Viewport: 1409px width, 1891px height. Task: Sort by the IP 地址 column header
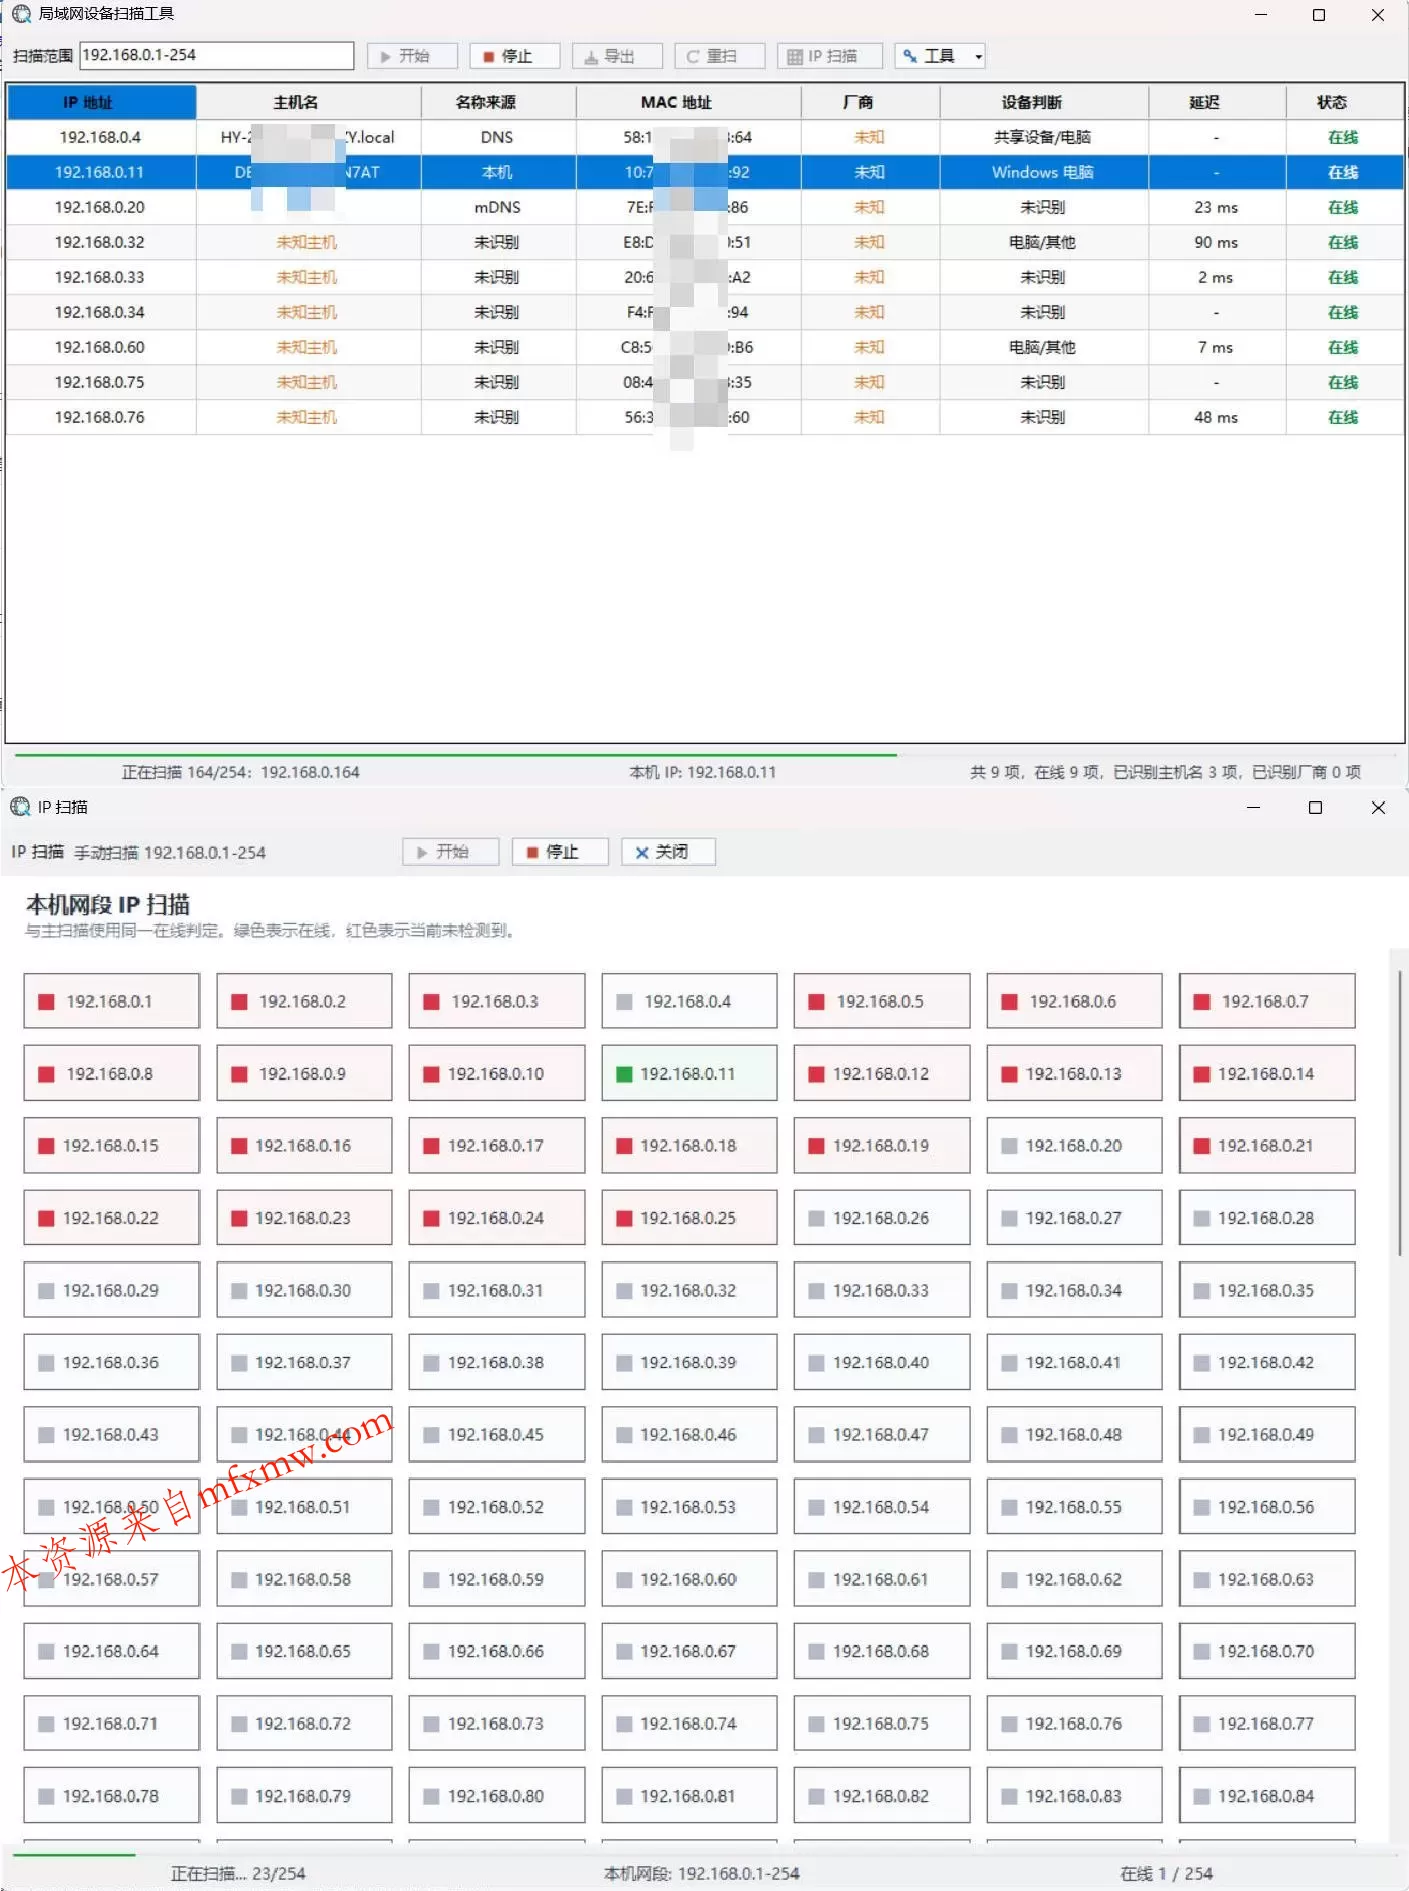[101, 102]
